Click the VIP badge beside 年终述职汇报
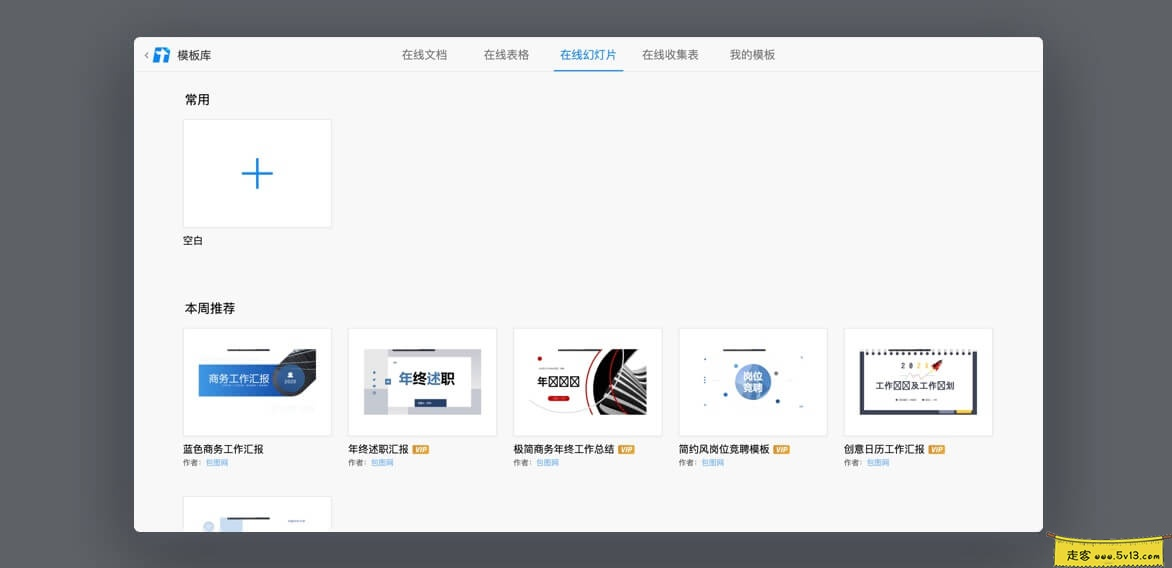 tap(421, 449)
